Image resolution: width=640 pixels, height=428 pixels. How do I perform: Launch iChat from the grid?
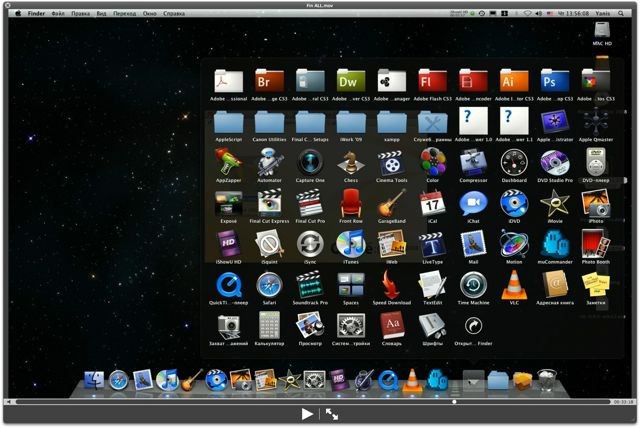point(473,203)
